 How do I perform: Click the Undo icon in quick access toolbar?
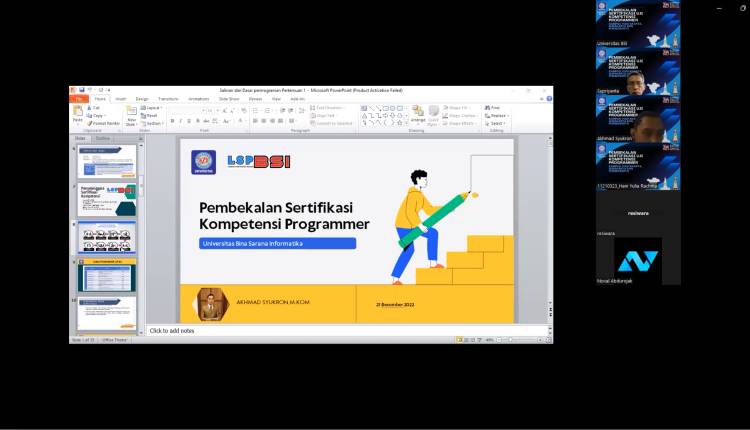(x=89, y=90)
